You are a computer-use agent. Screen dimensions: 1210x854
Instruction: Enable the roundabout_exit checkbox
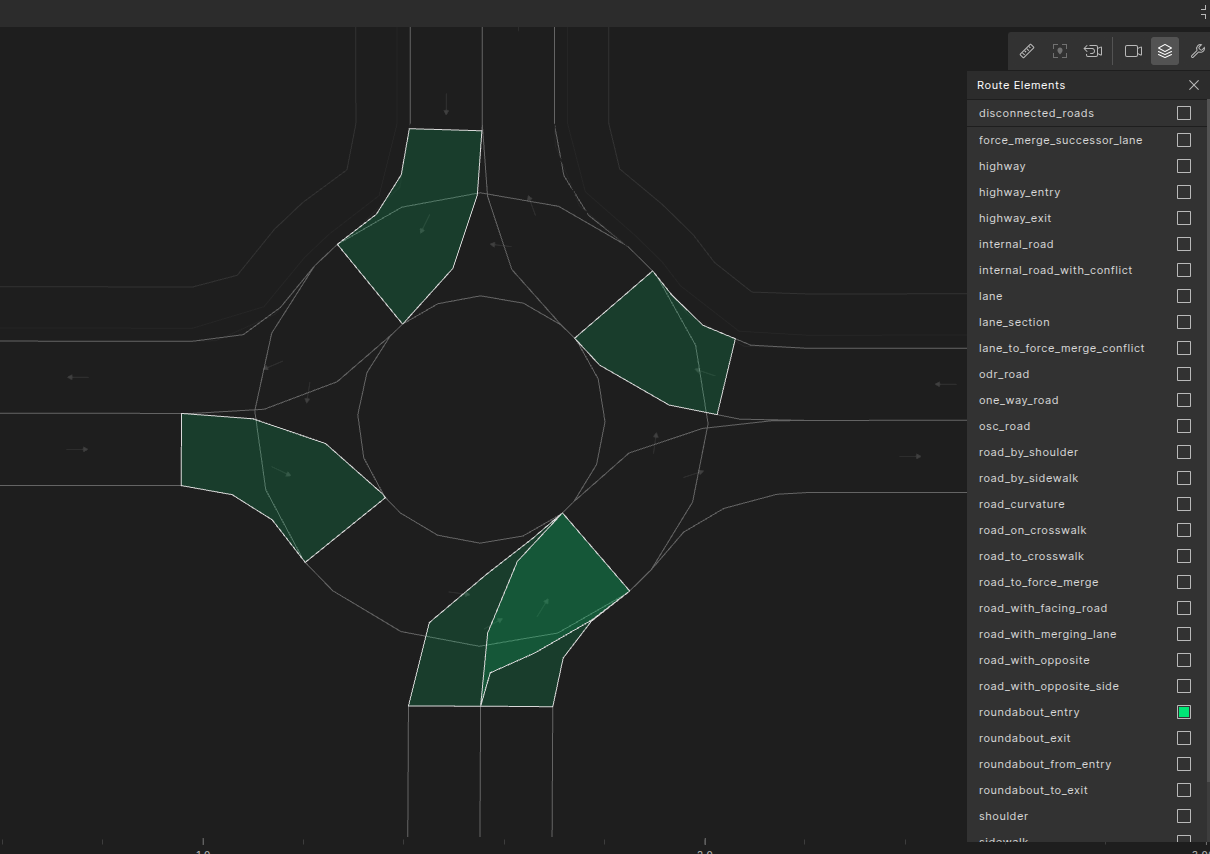[1184, 738]
